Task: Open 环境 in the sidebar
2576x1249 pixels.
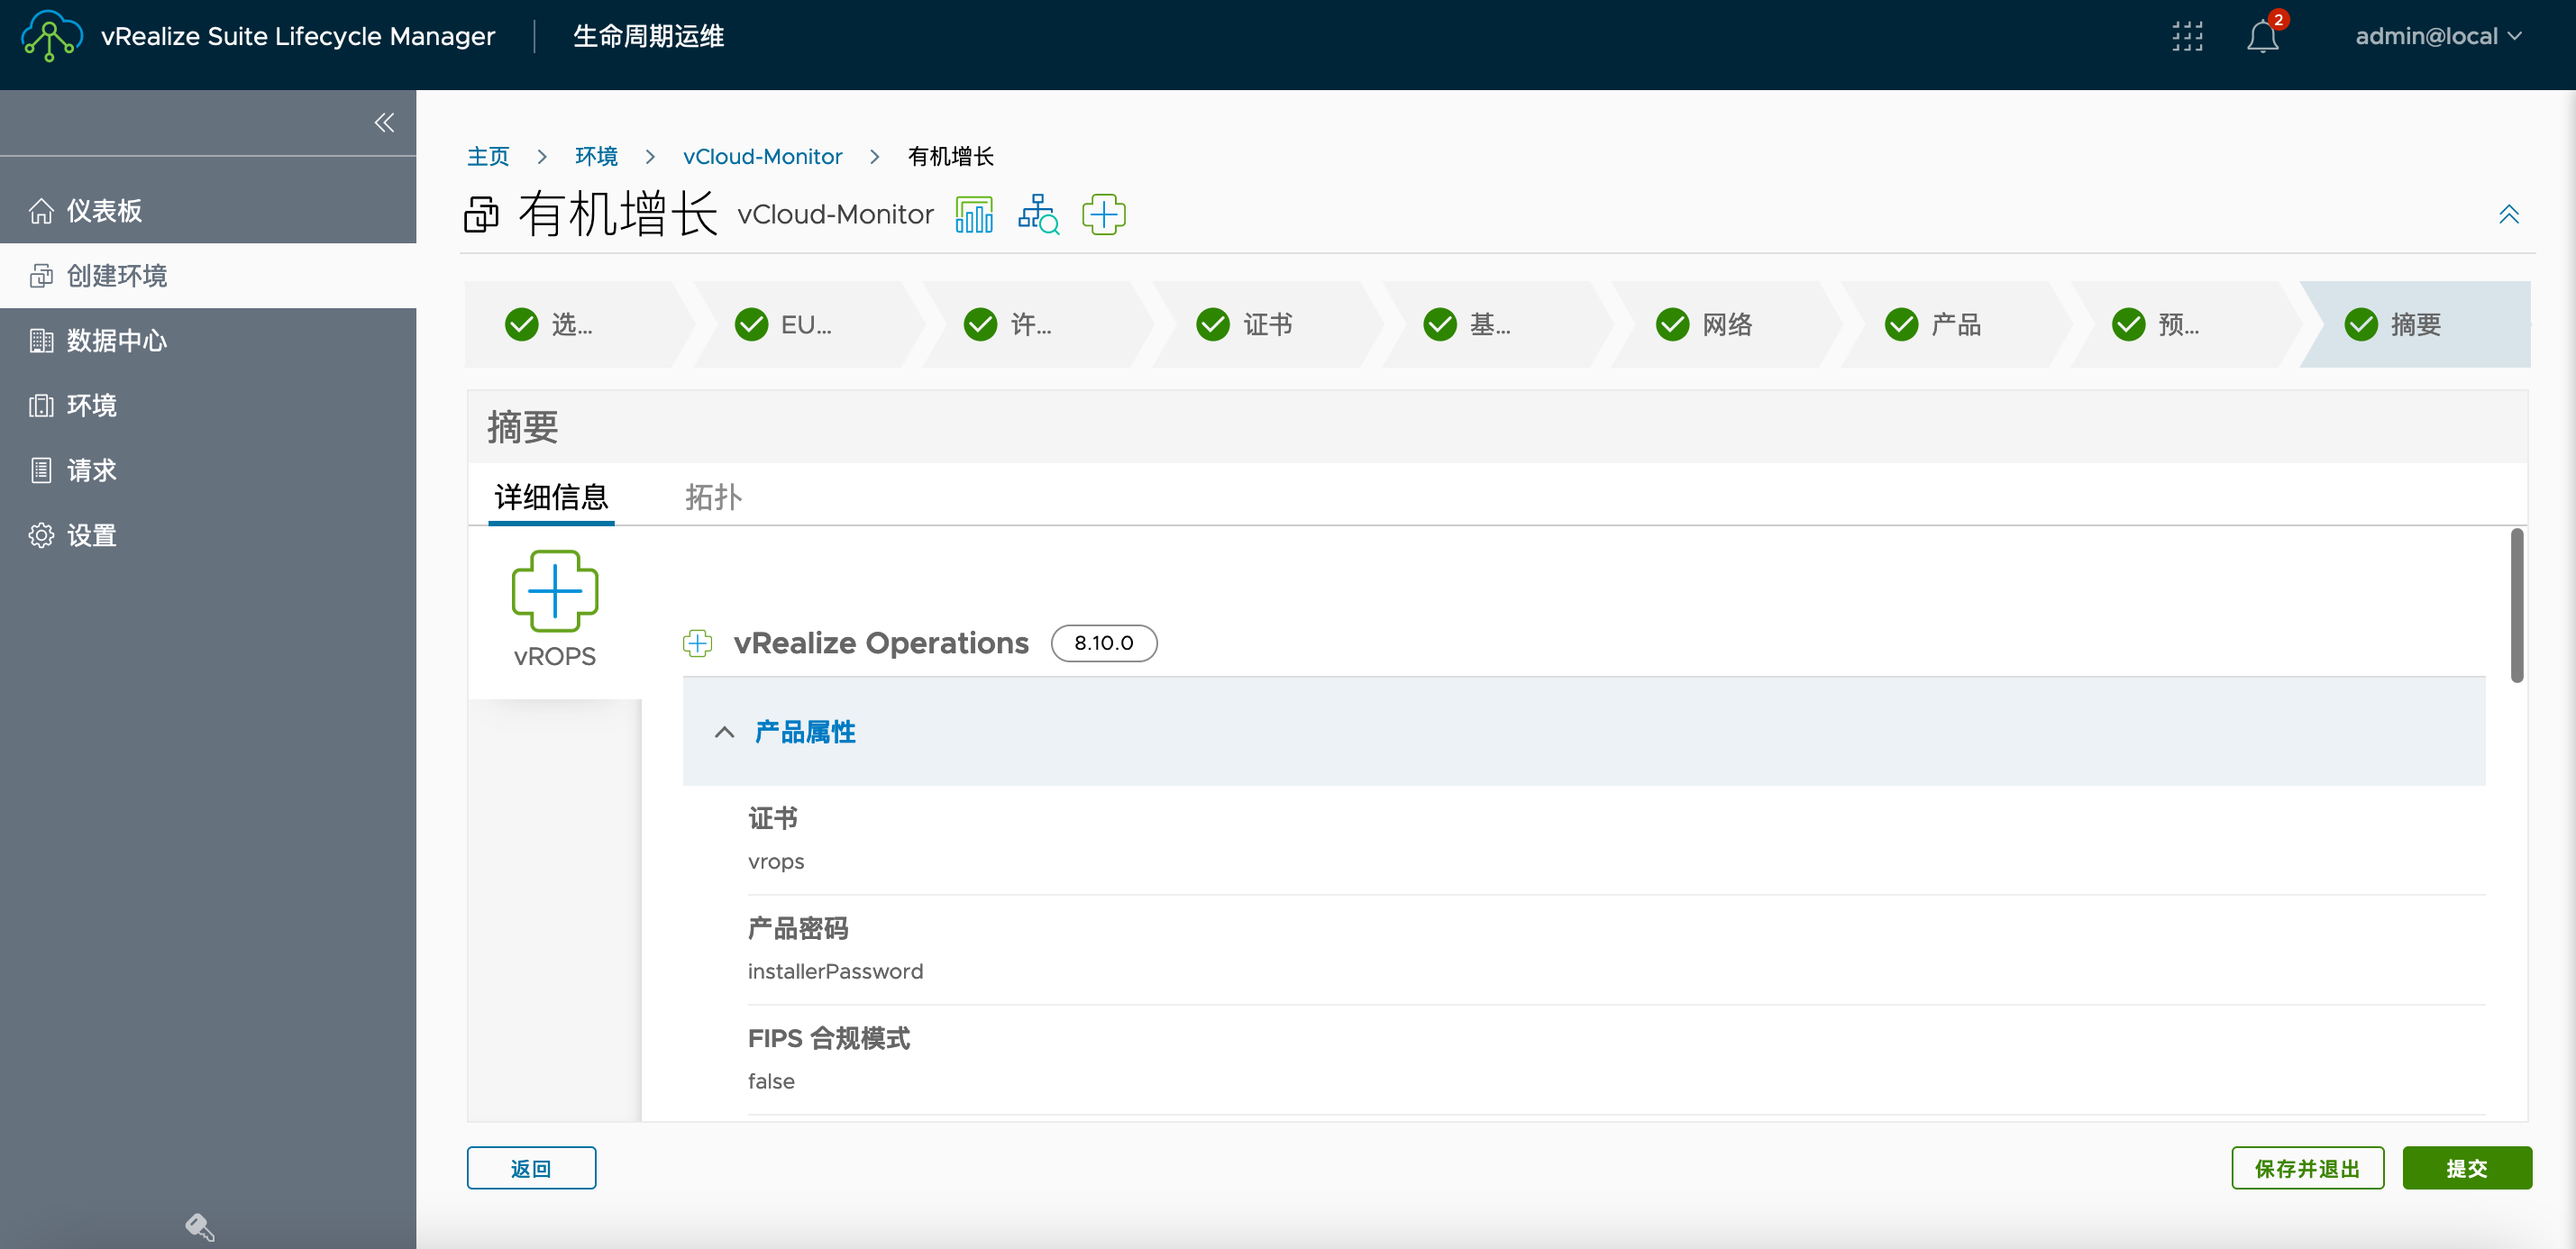Action: [208, 405]
